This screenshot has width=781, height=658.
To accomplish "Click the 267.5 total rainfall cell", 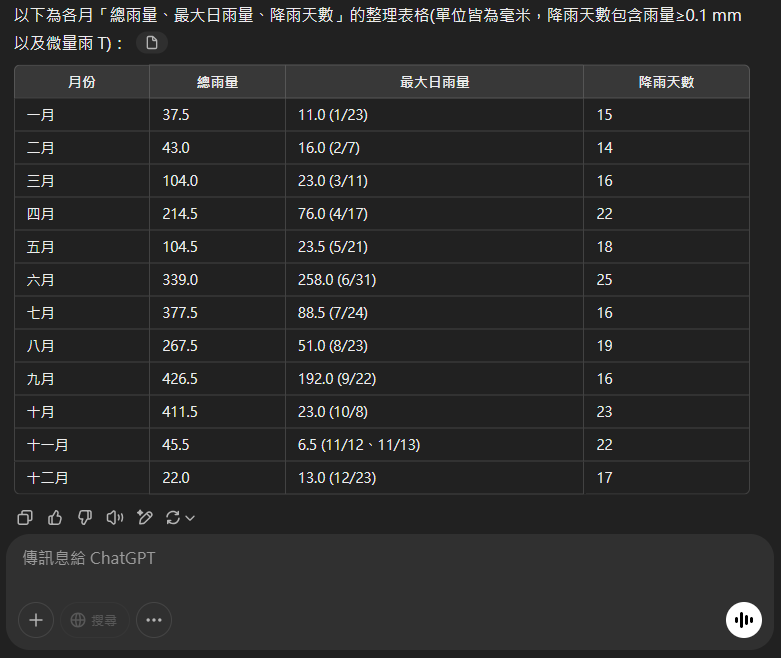I will 218,346.
